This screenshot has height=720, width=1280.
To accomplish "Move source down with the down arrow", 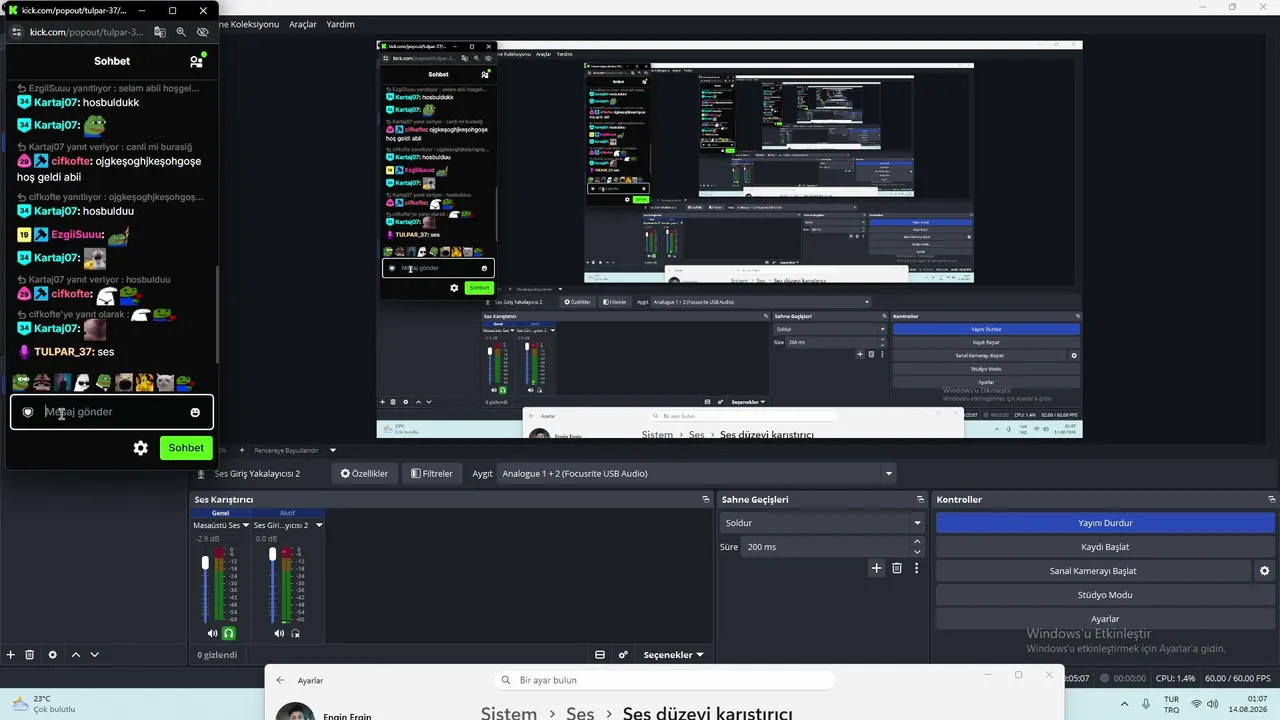I will click(x=95, y=655).
